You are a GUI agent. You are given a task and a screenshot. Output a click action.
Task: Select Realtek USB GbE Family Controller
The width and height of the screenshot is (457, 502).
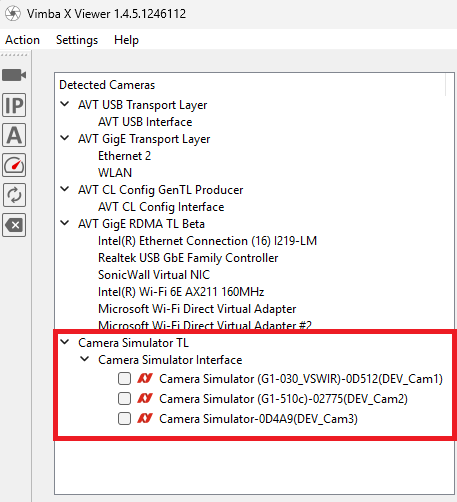(188, 258)
